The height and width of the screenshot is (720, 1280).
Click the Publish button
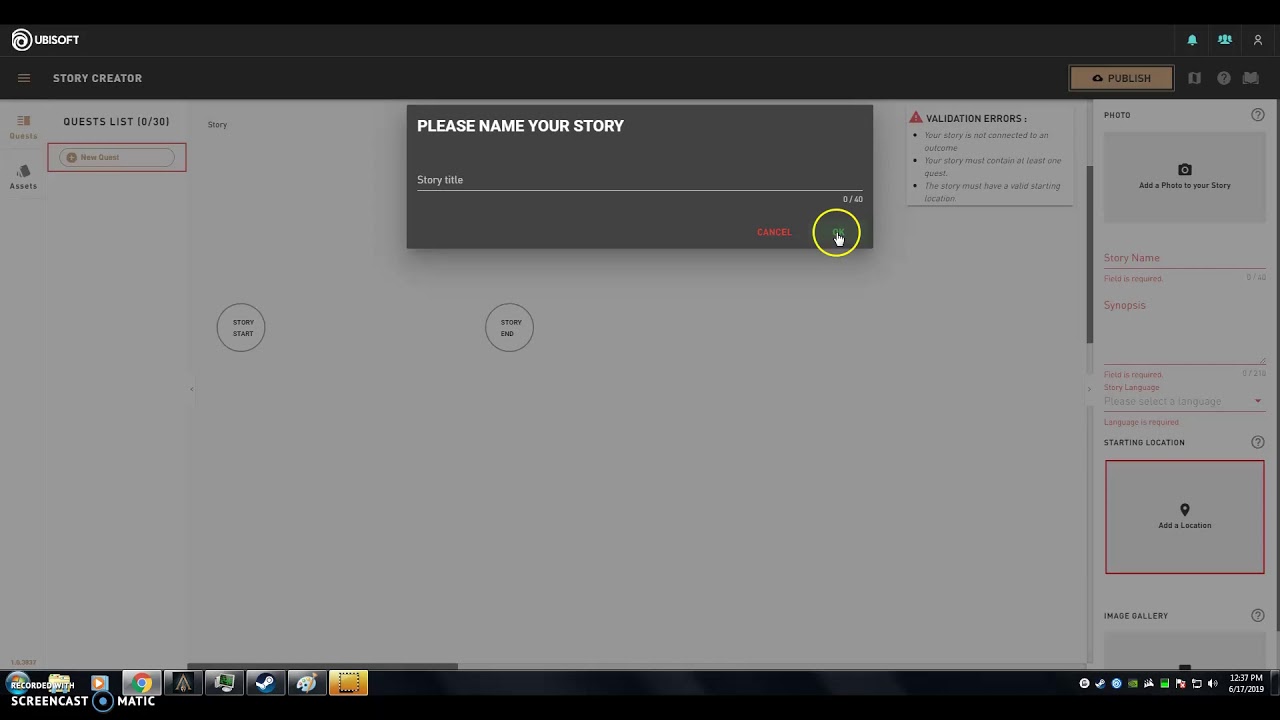tap(1121, 78)
